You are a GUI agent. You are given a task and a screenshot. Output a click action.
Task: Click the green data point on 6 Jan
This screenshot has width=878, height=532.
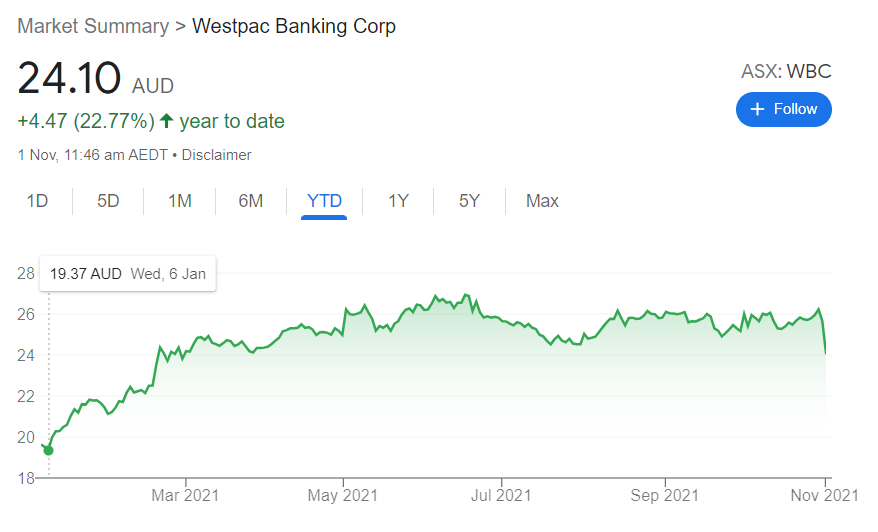click(49, 450)
